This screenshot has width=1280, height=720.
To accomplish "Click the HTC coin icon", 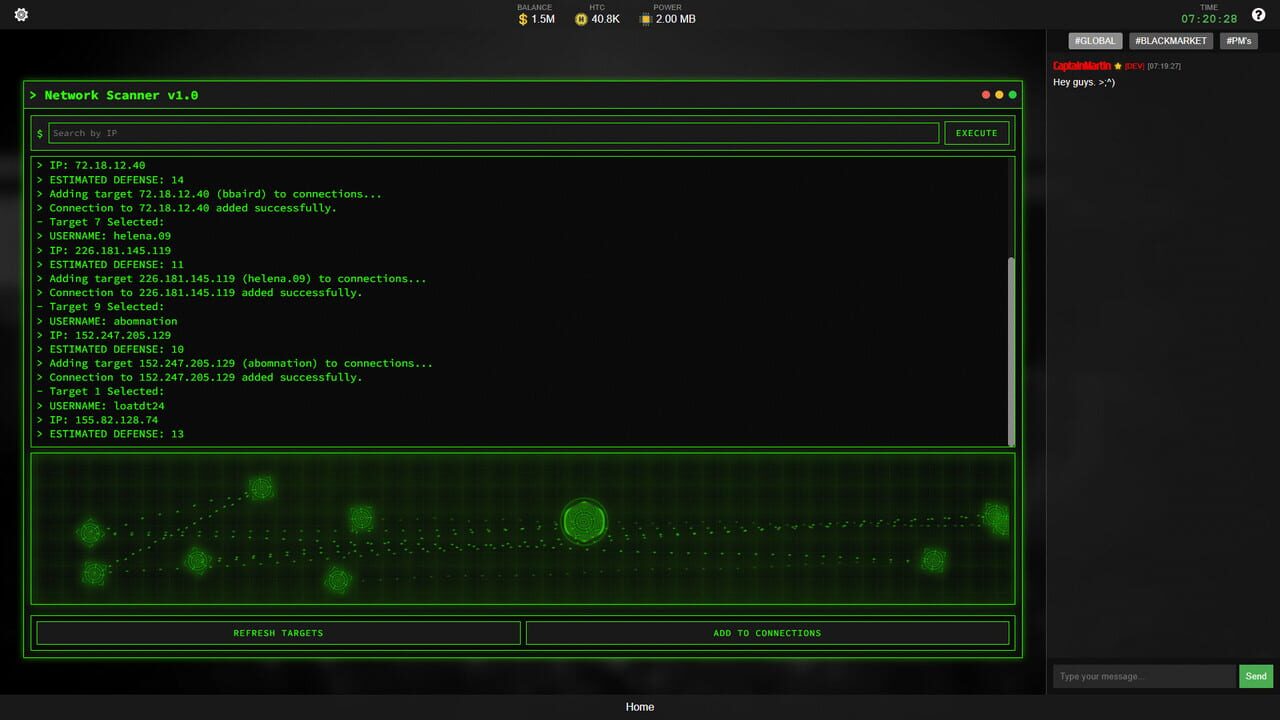I will [x=581, y=19].
